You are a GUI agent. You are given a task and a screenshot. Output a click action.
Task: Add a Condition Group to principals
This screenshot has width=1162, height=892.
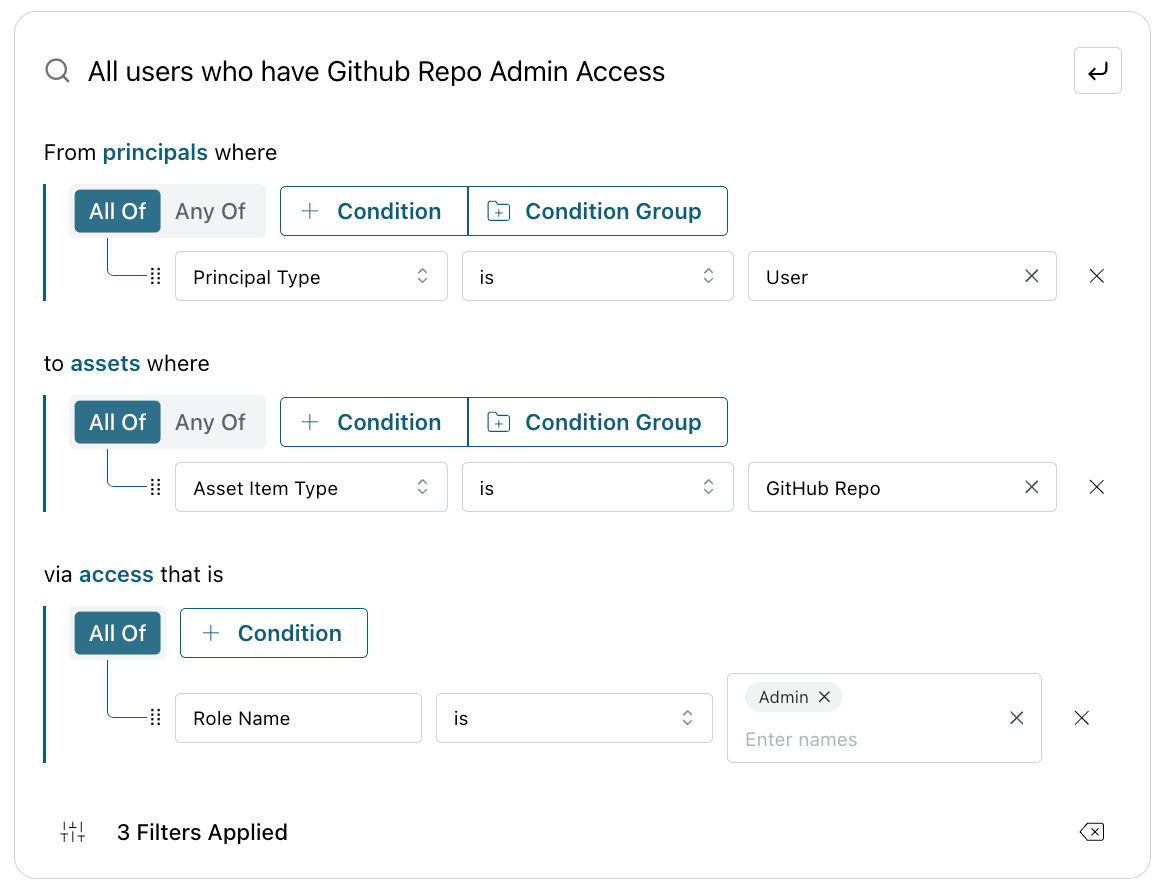coord(597,211)
